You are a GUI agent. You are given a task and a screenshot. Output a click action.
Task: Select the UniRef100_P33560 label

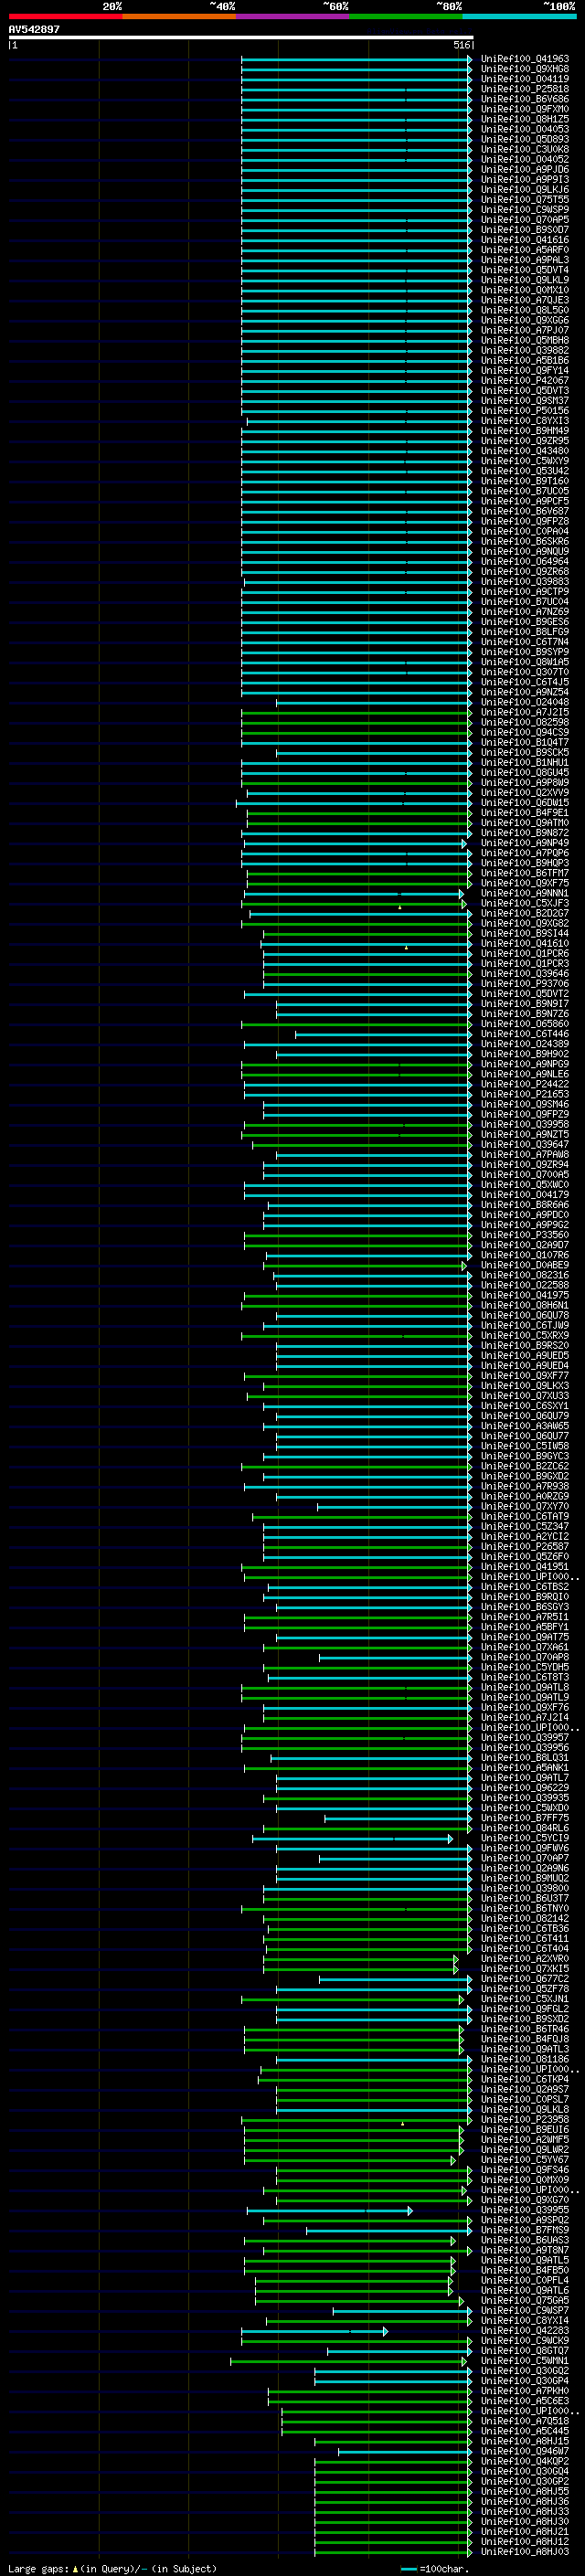click(x=525, y=1235)
